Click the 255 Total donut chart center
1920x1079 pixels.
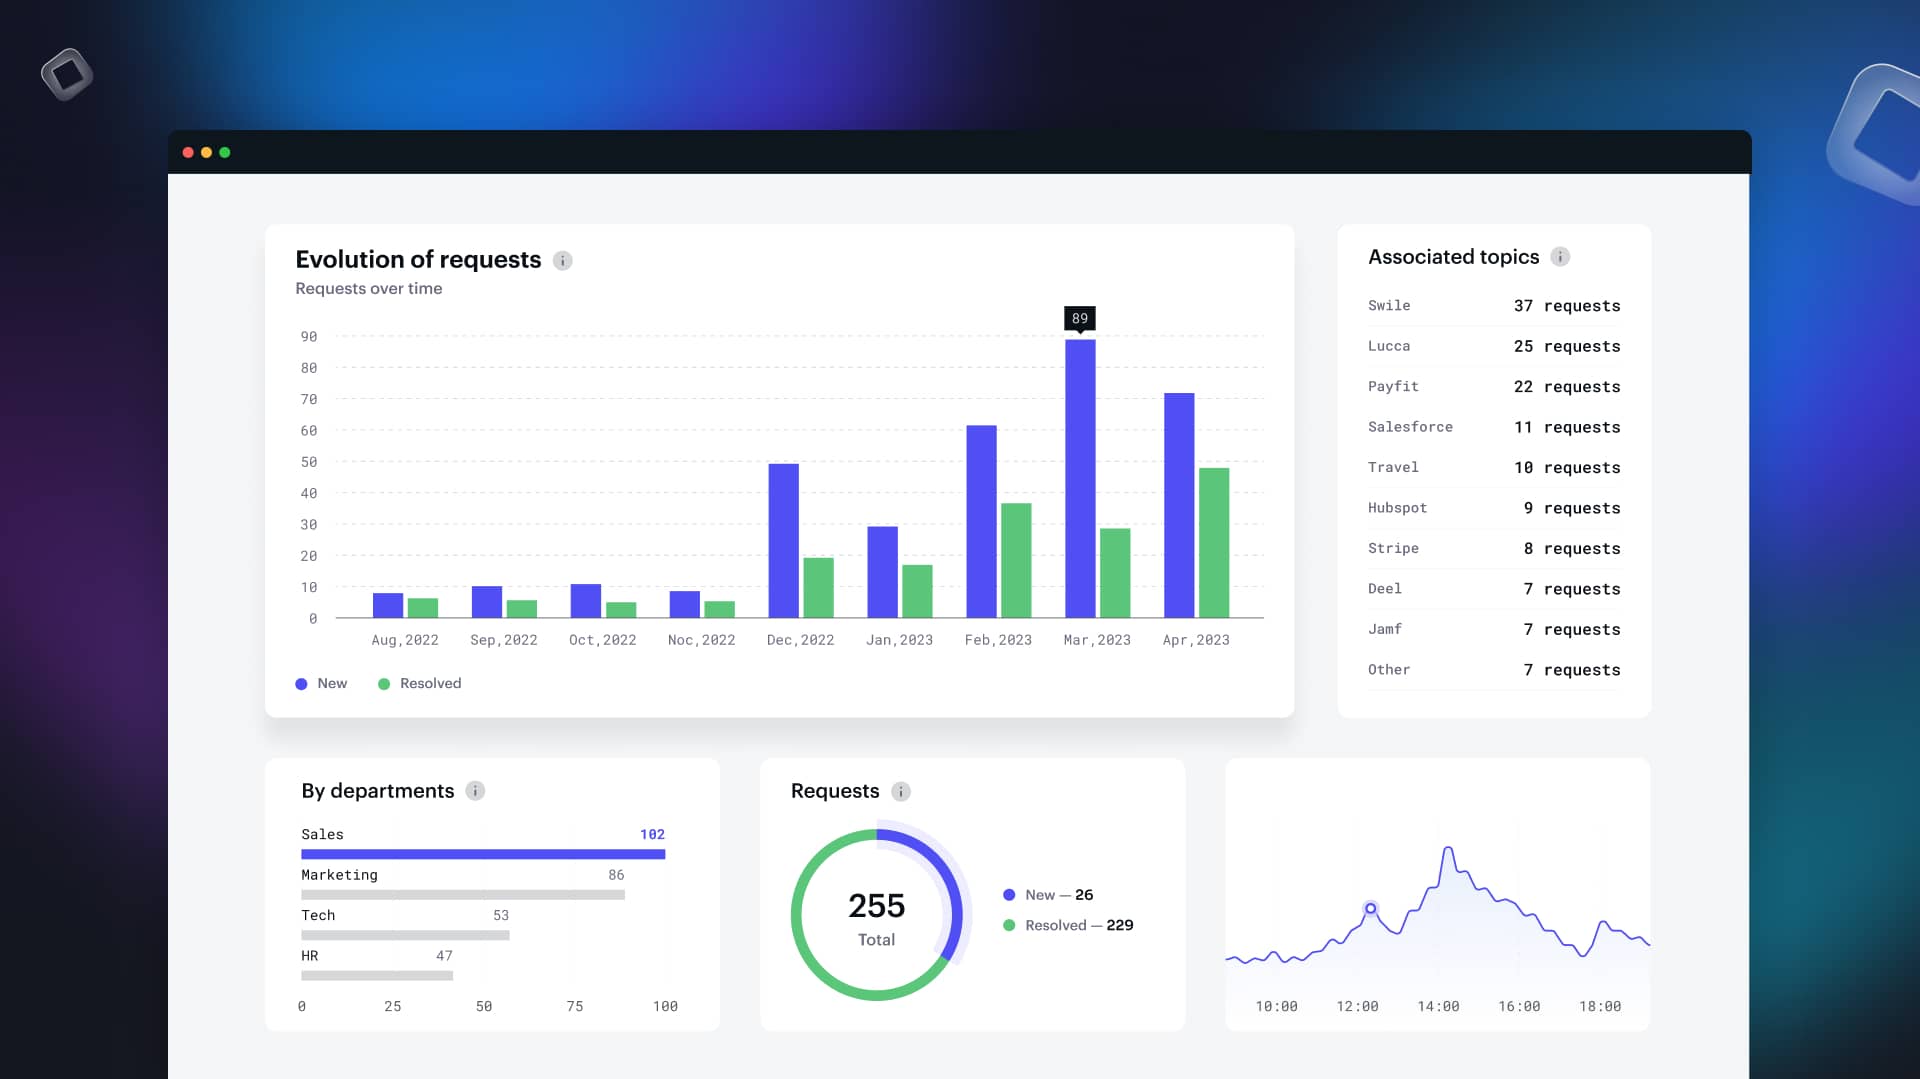click(x=876, y=916)
